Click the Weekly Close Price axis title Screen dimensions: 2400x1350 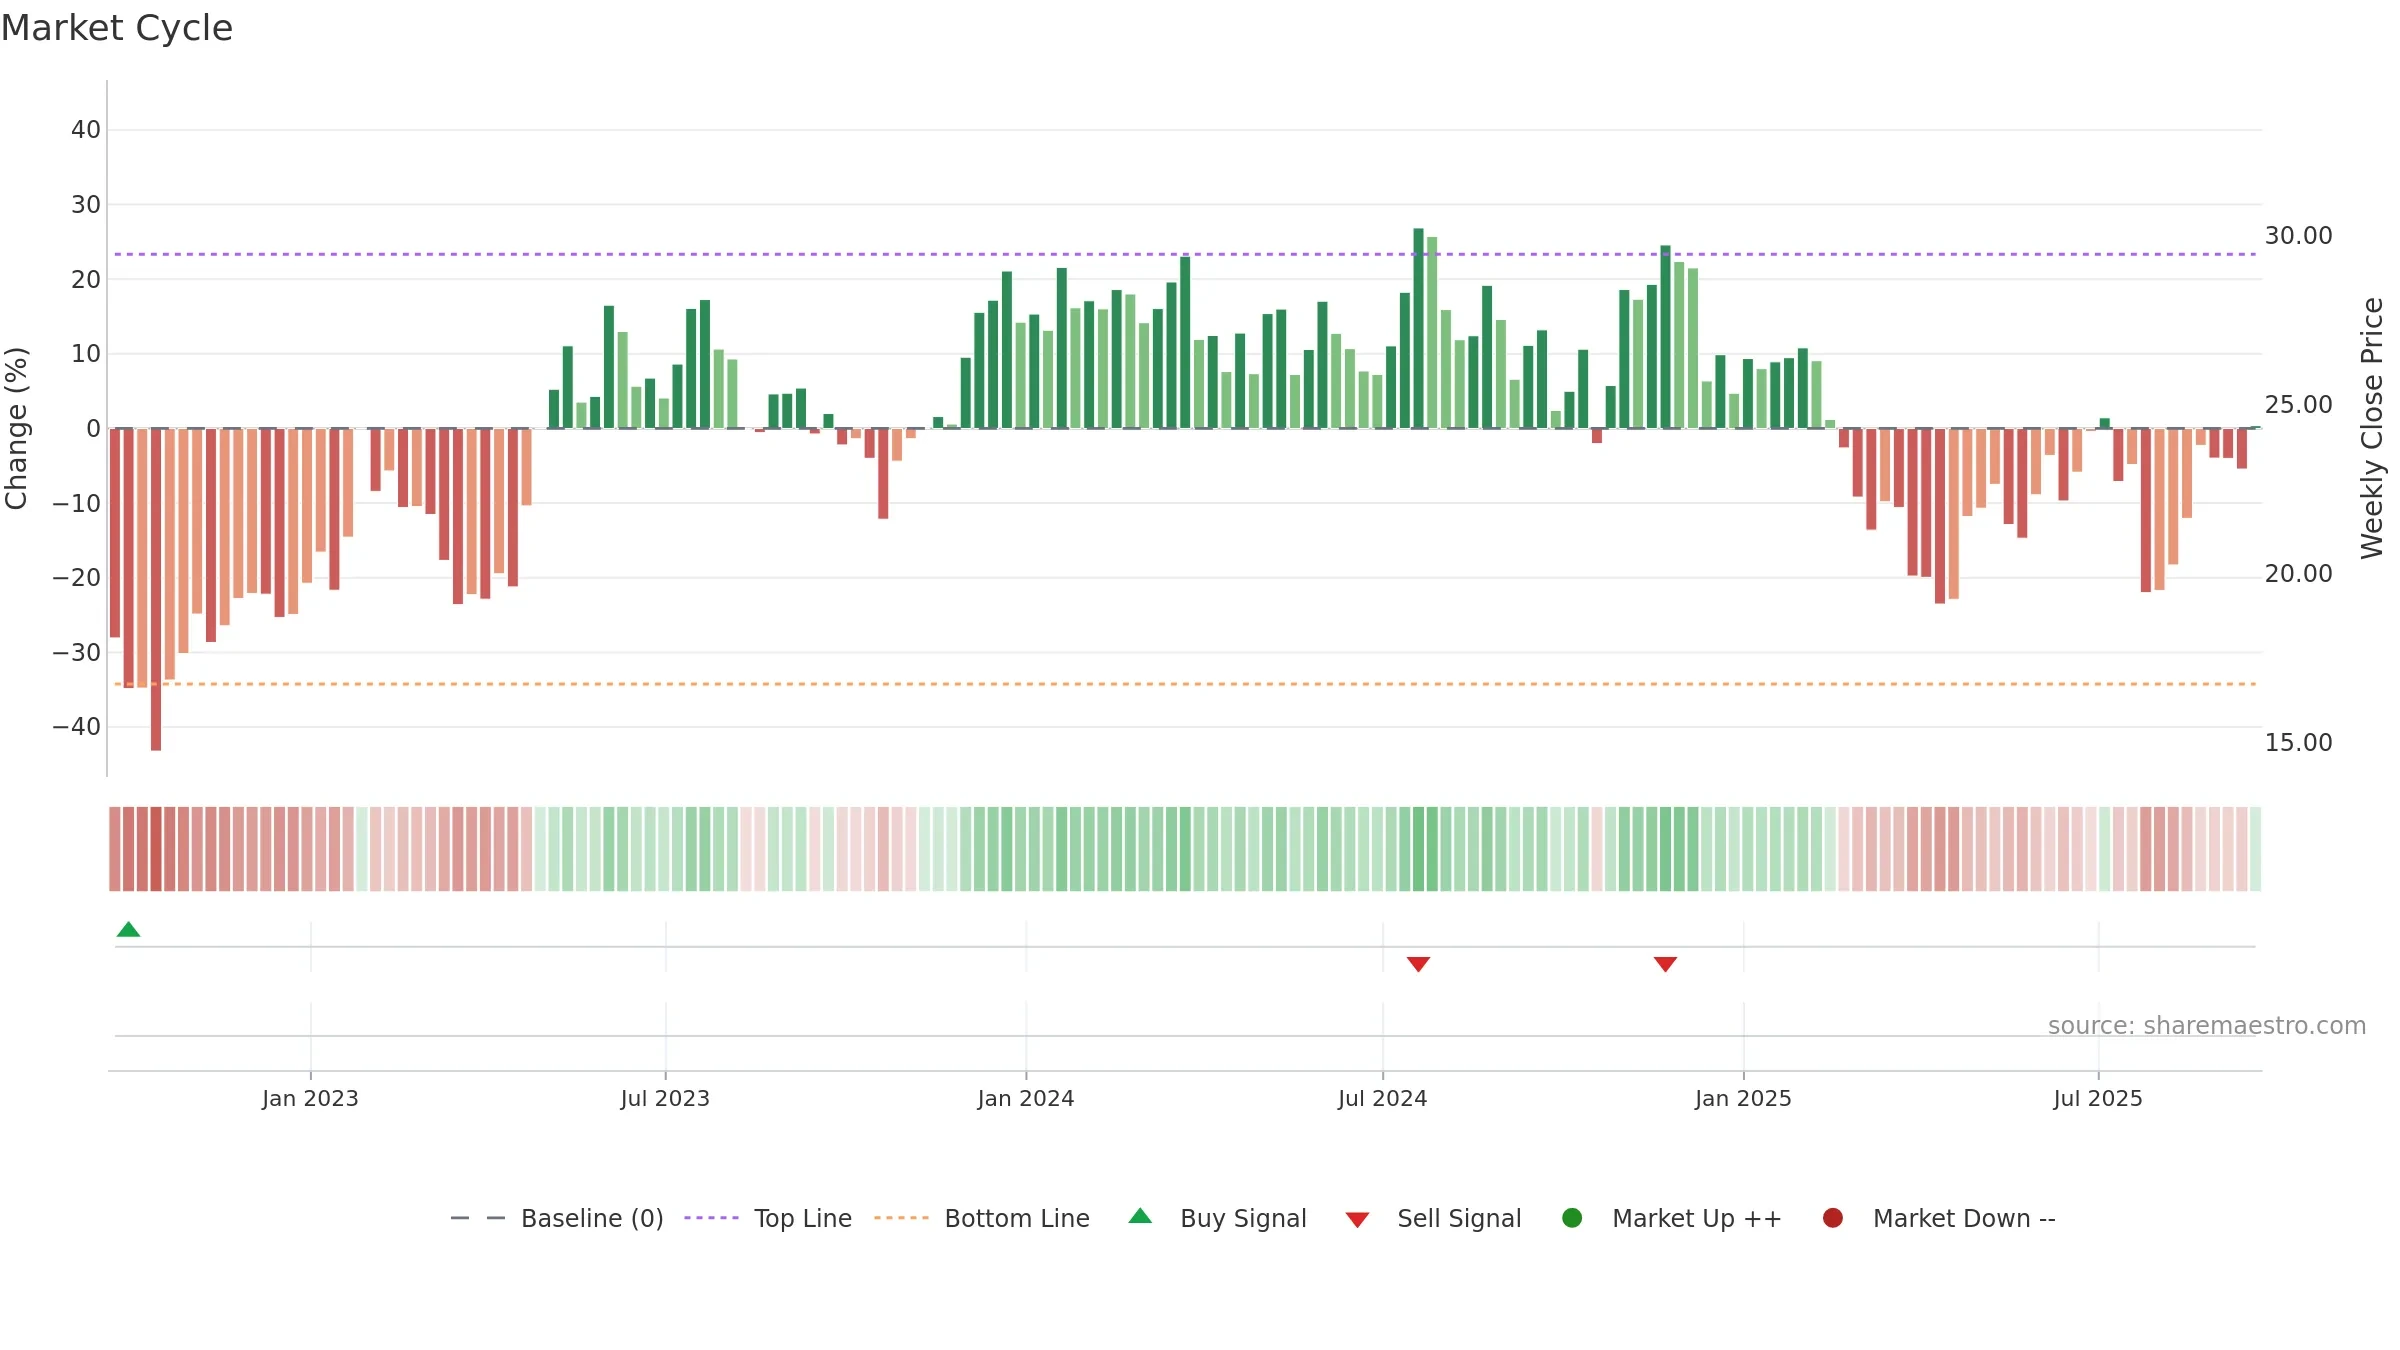pyautogui.click(x=2372, y=428)
